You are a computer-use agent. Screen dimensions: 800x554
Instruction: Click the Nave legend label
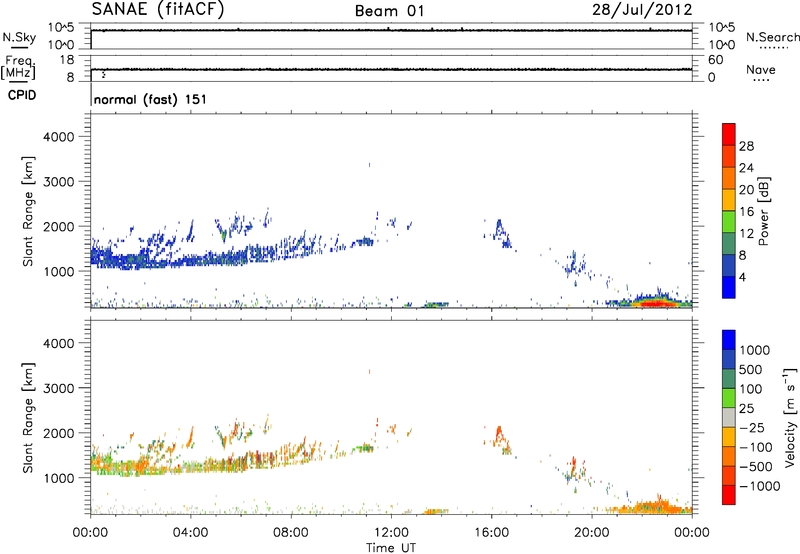tap(760, 69)
